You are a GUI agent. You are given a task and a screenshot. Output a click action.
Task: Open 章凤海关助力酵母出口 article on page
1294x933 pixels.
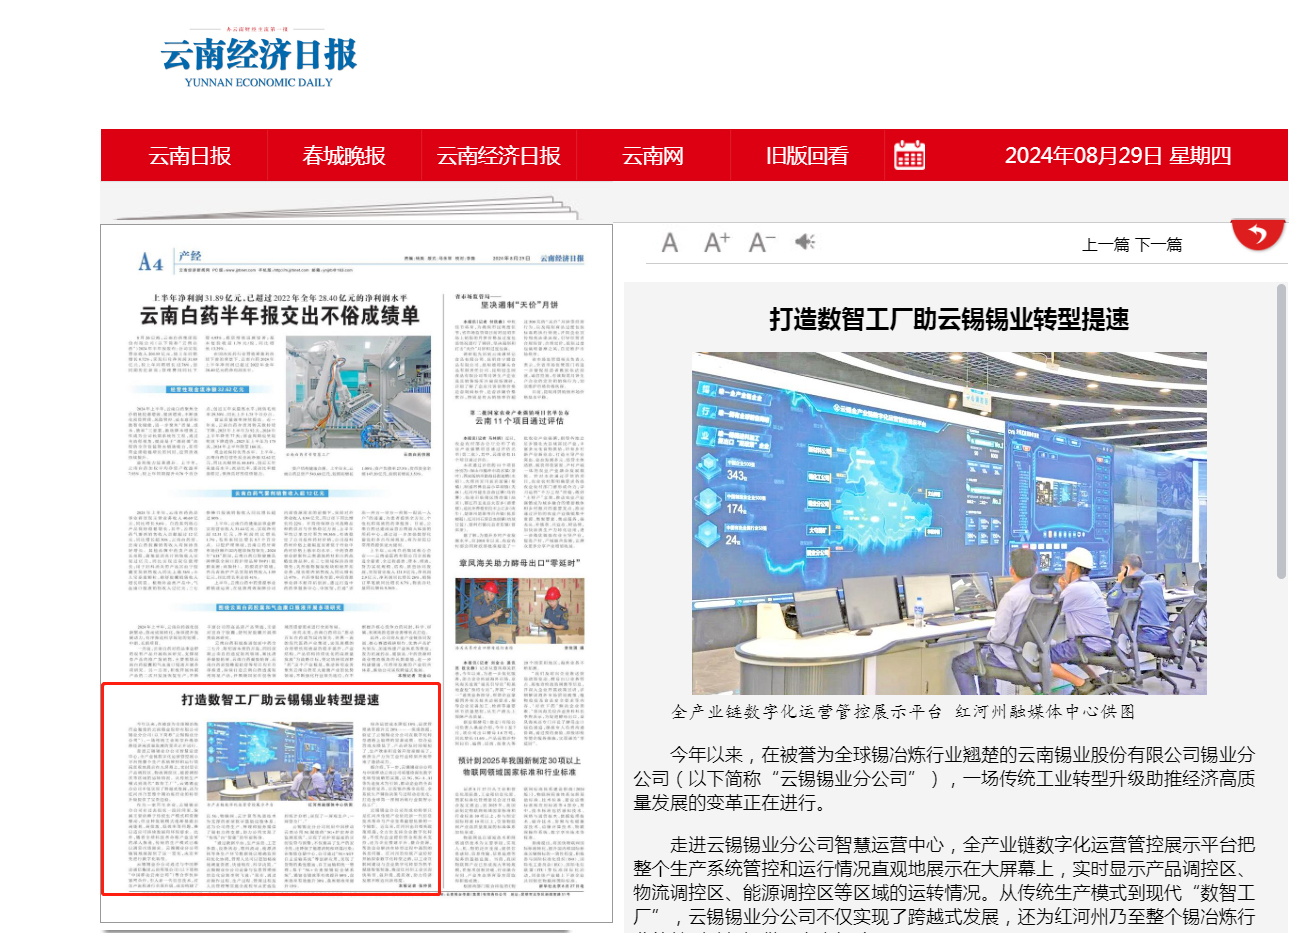pos(518,563)
